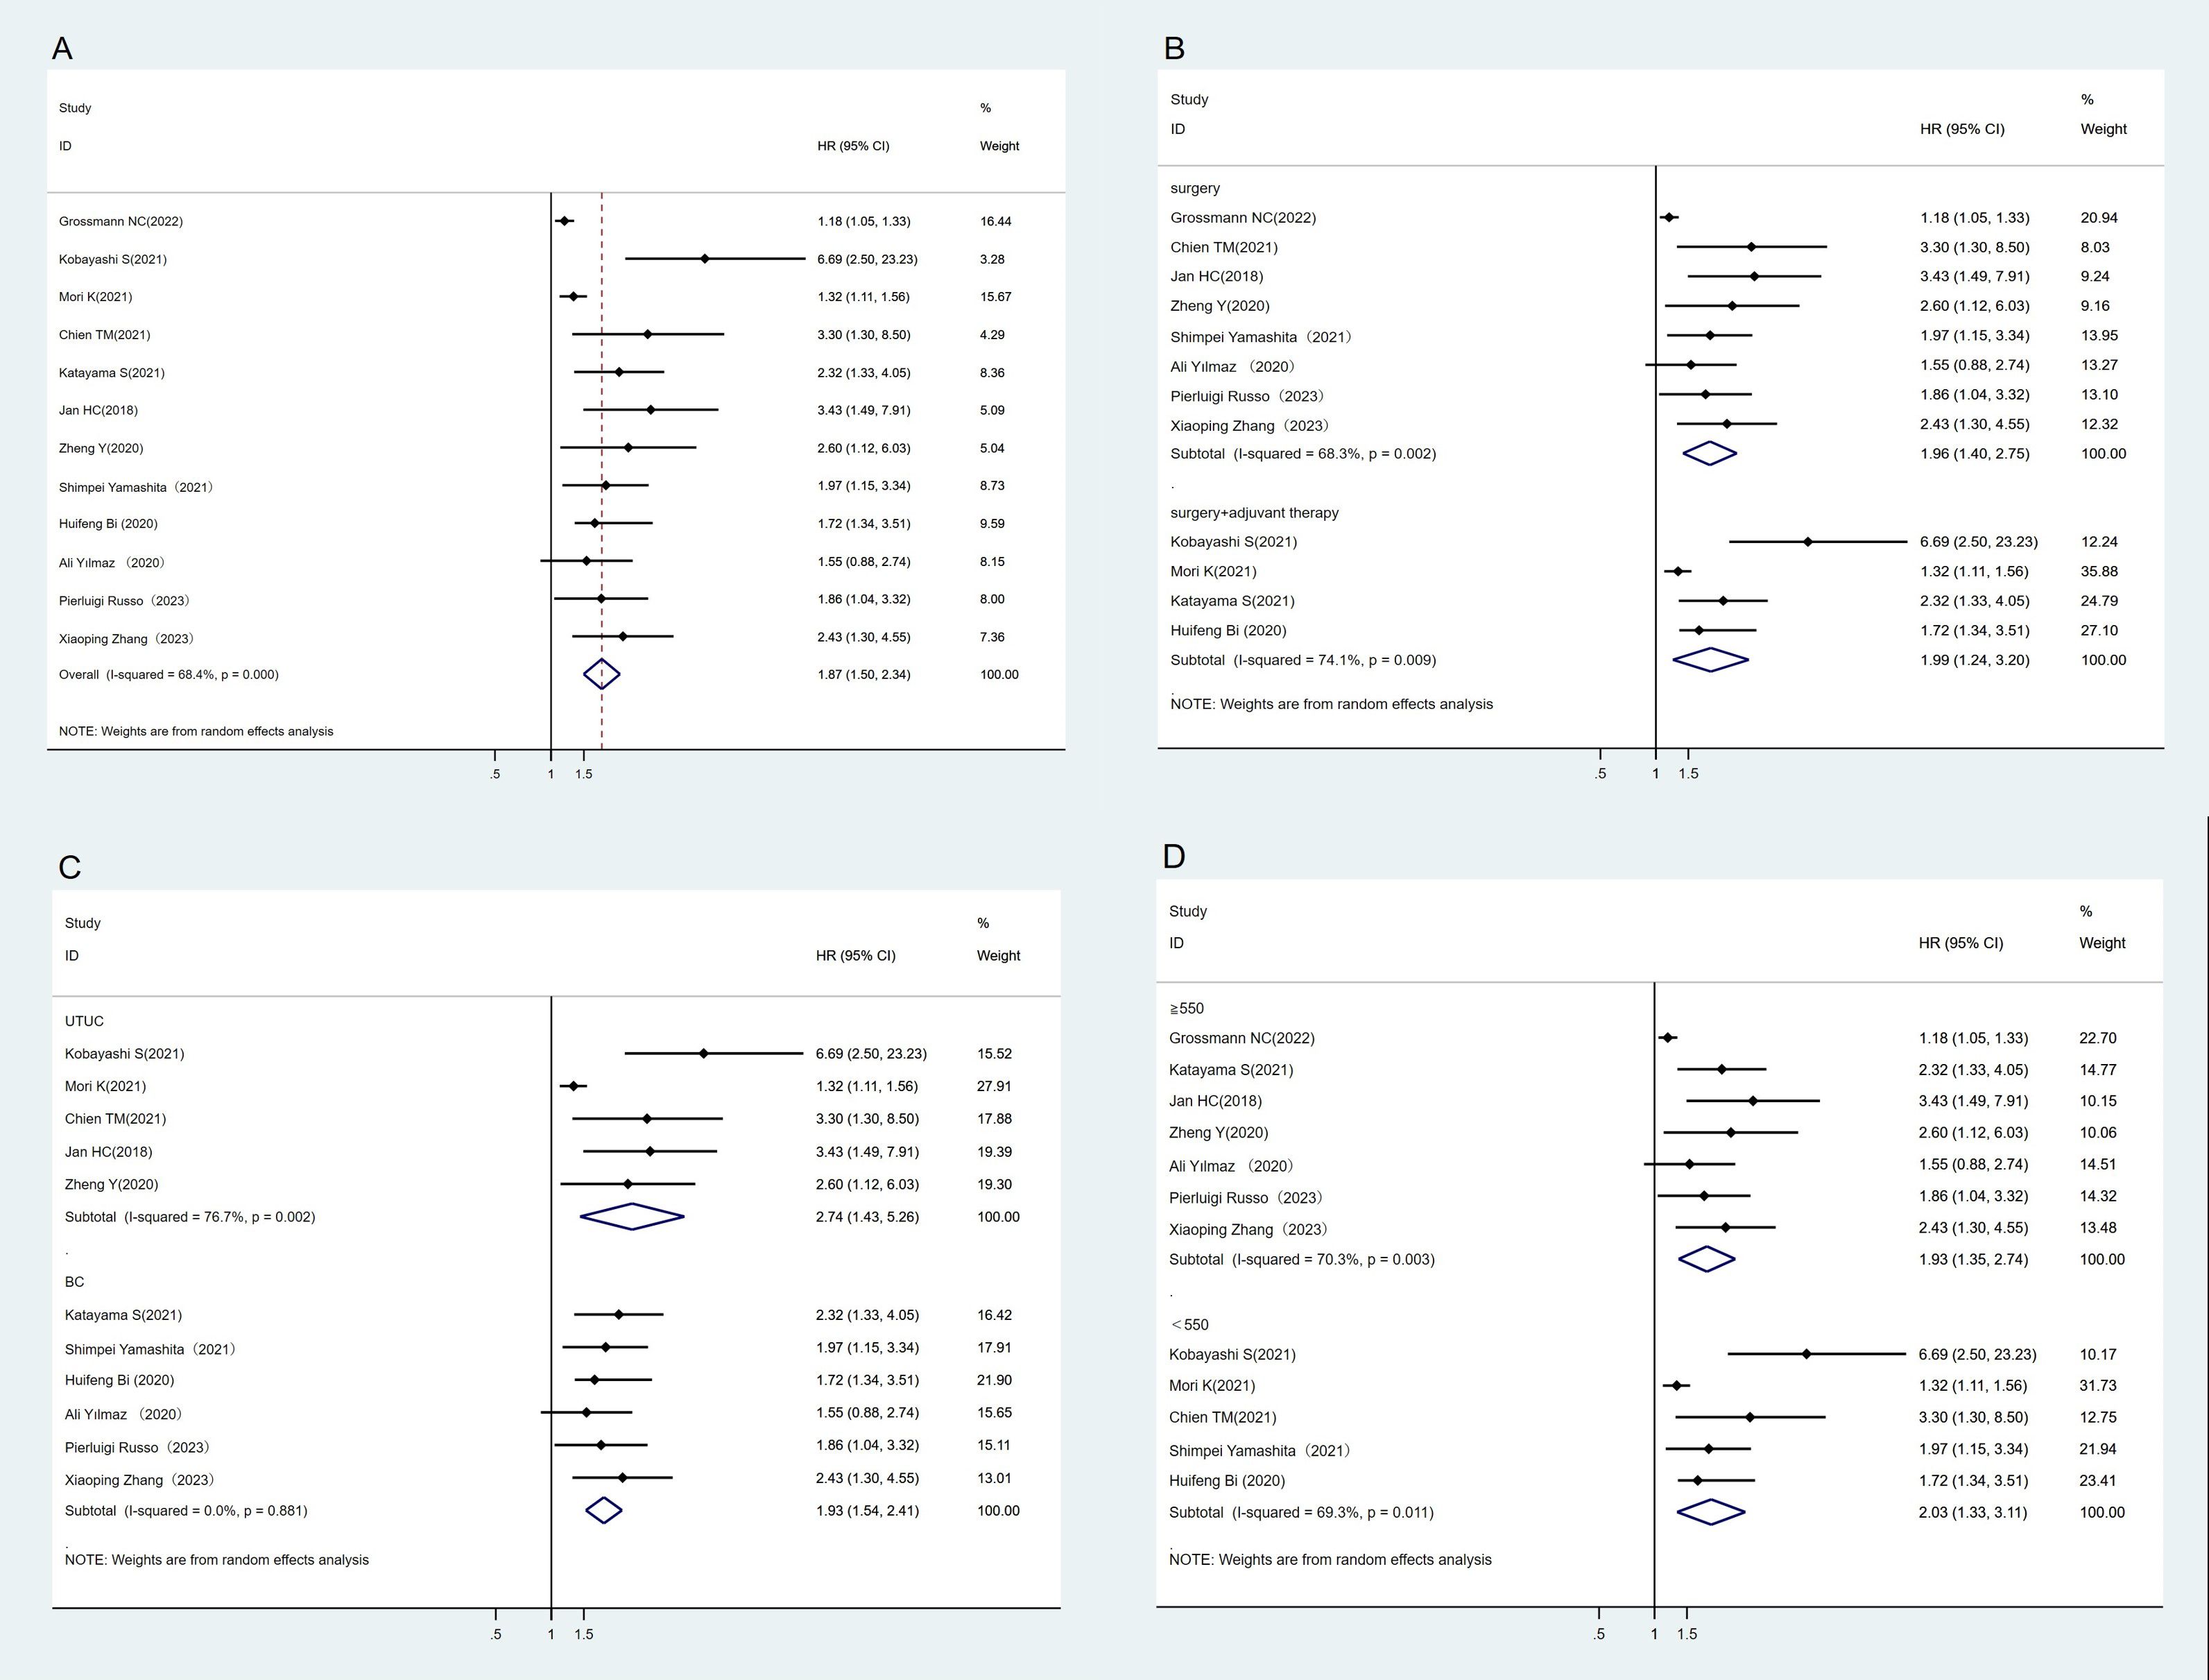This screenshot has width=2209, height=1680.
Task: Click the surgery subgroup diamond in panel B
Action: click(x=1710, y=453)
